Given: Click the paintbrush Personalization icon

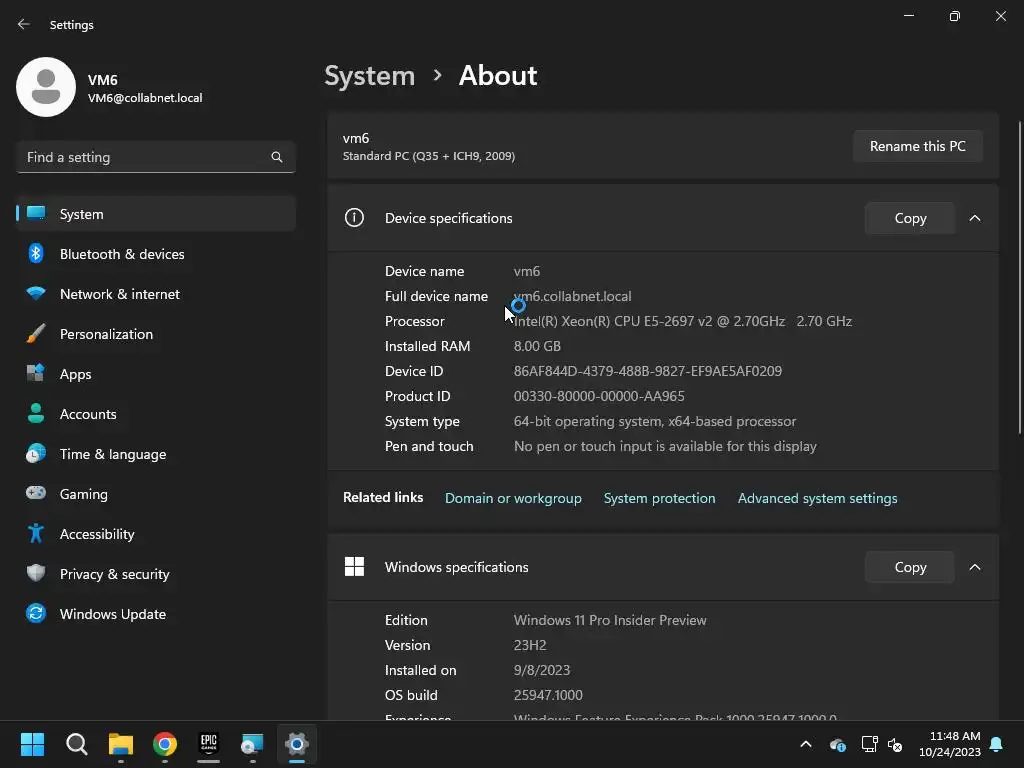Looking at the screenshot, I should (36, 333).
